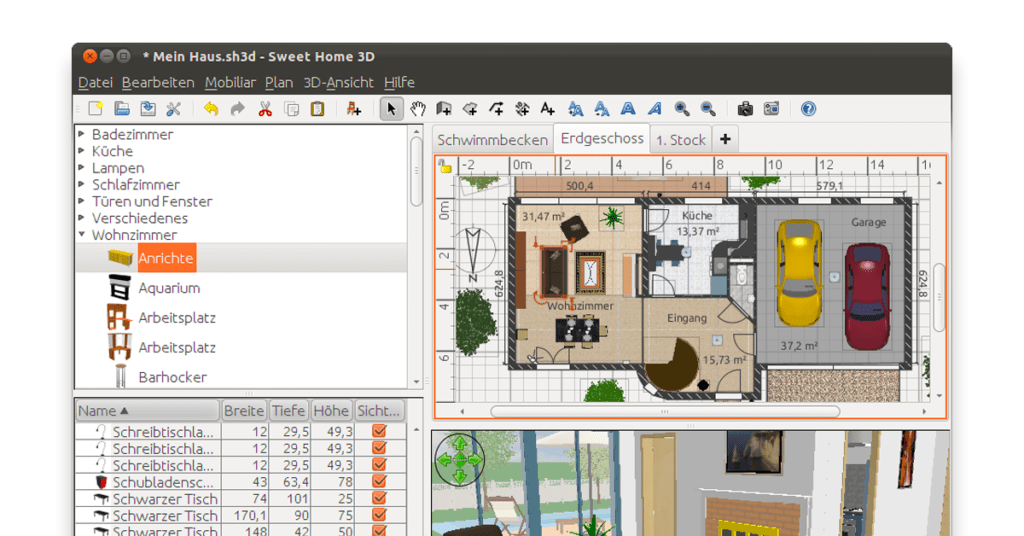Select Aquarium in the furniture catalog

(169, 288)
